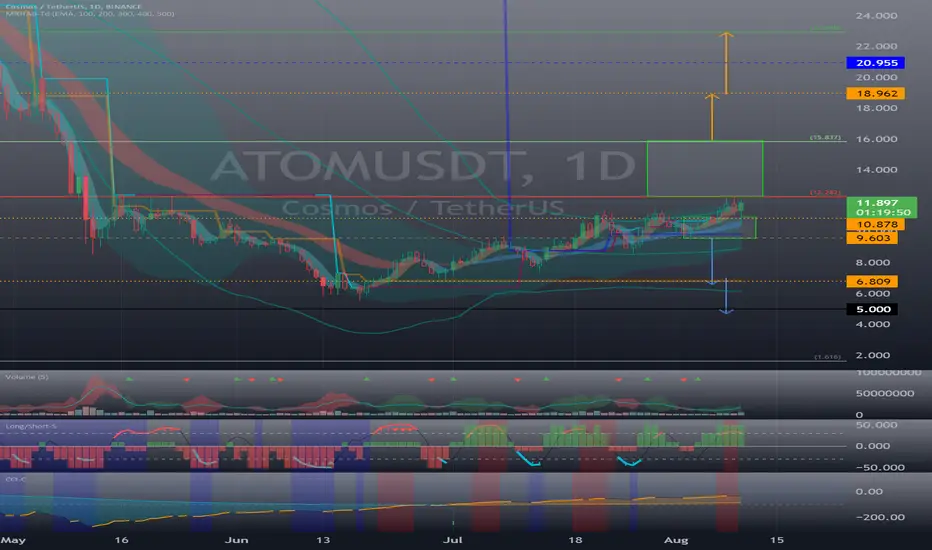Click the Jul date label on time axis
This screenshot has width=932, height=550.
coord(453,540)
